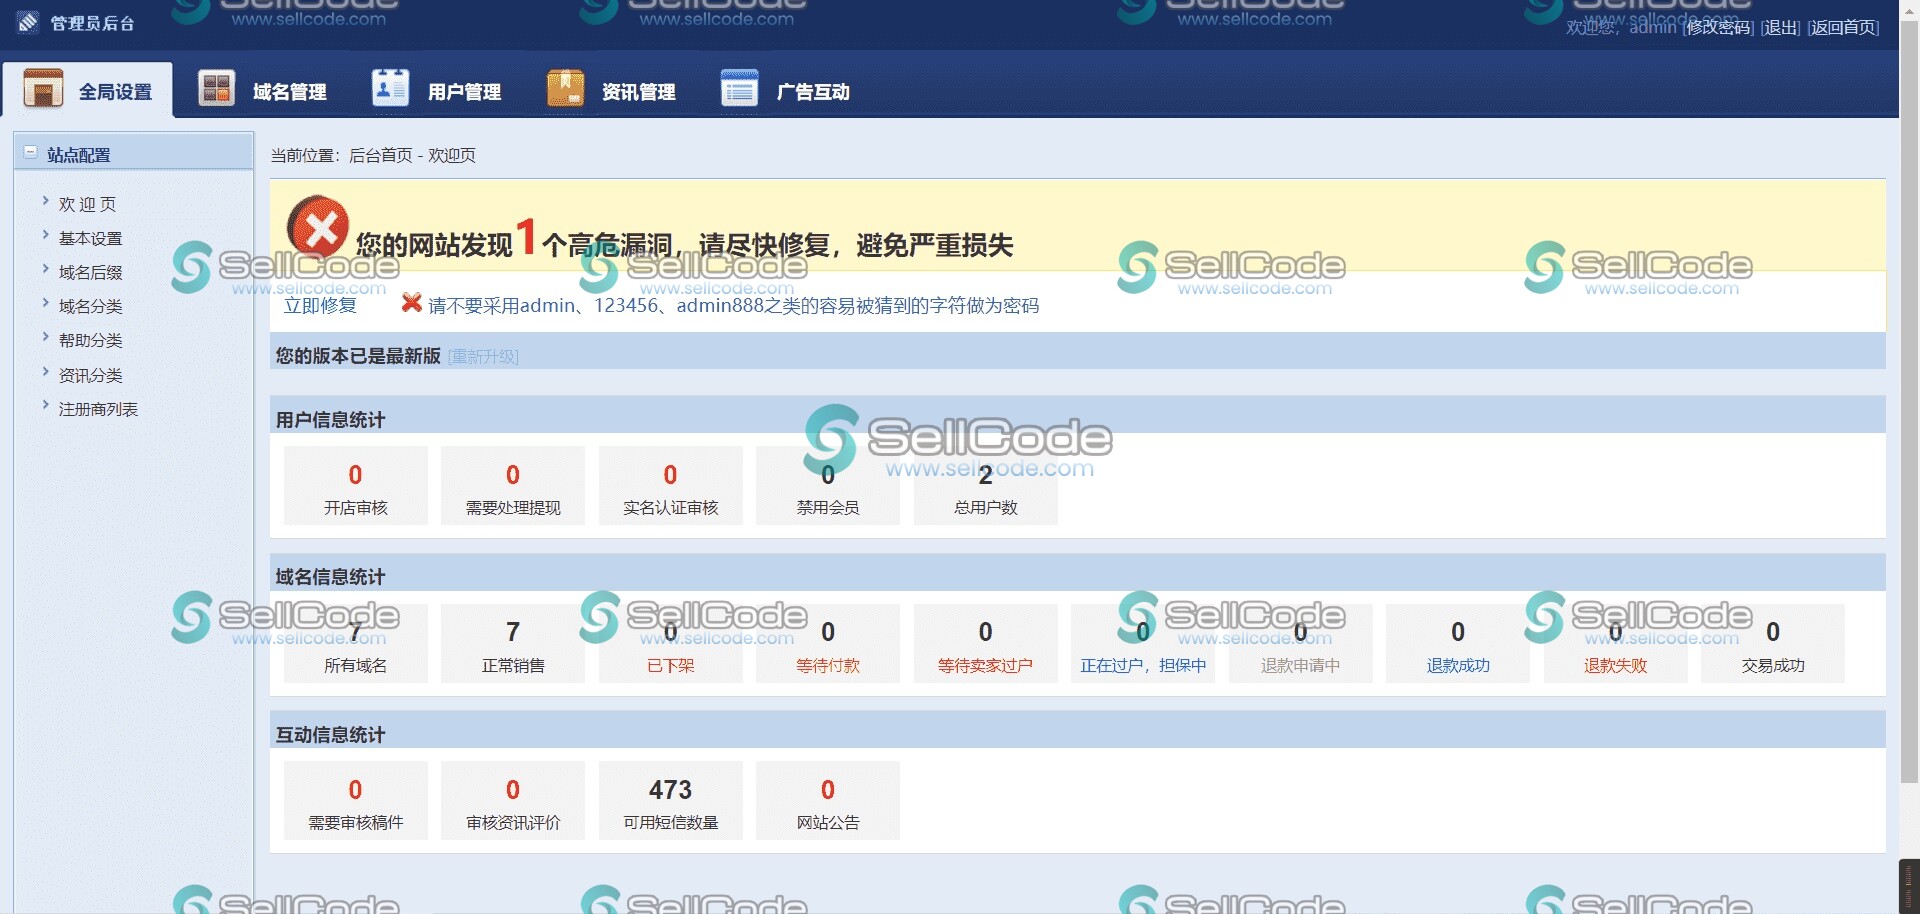Expand arrow beside 欢迎页 menu entry

pyautogui.click(x=46, y=201)
